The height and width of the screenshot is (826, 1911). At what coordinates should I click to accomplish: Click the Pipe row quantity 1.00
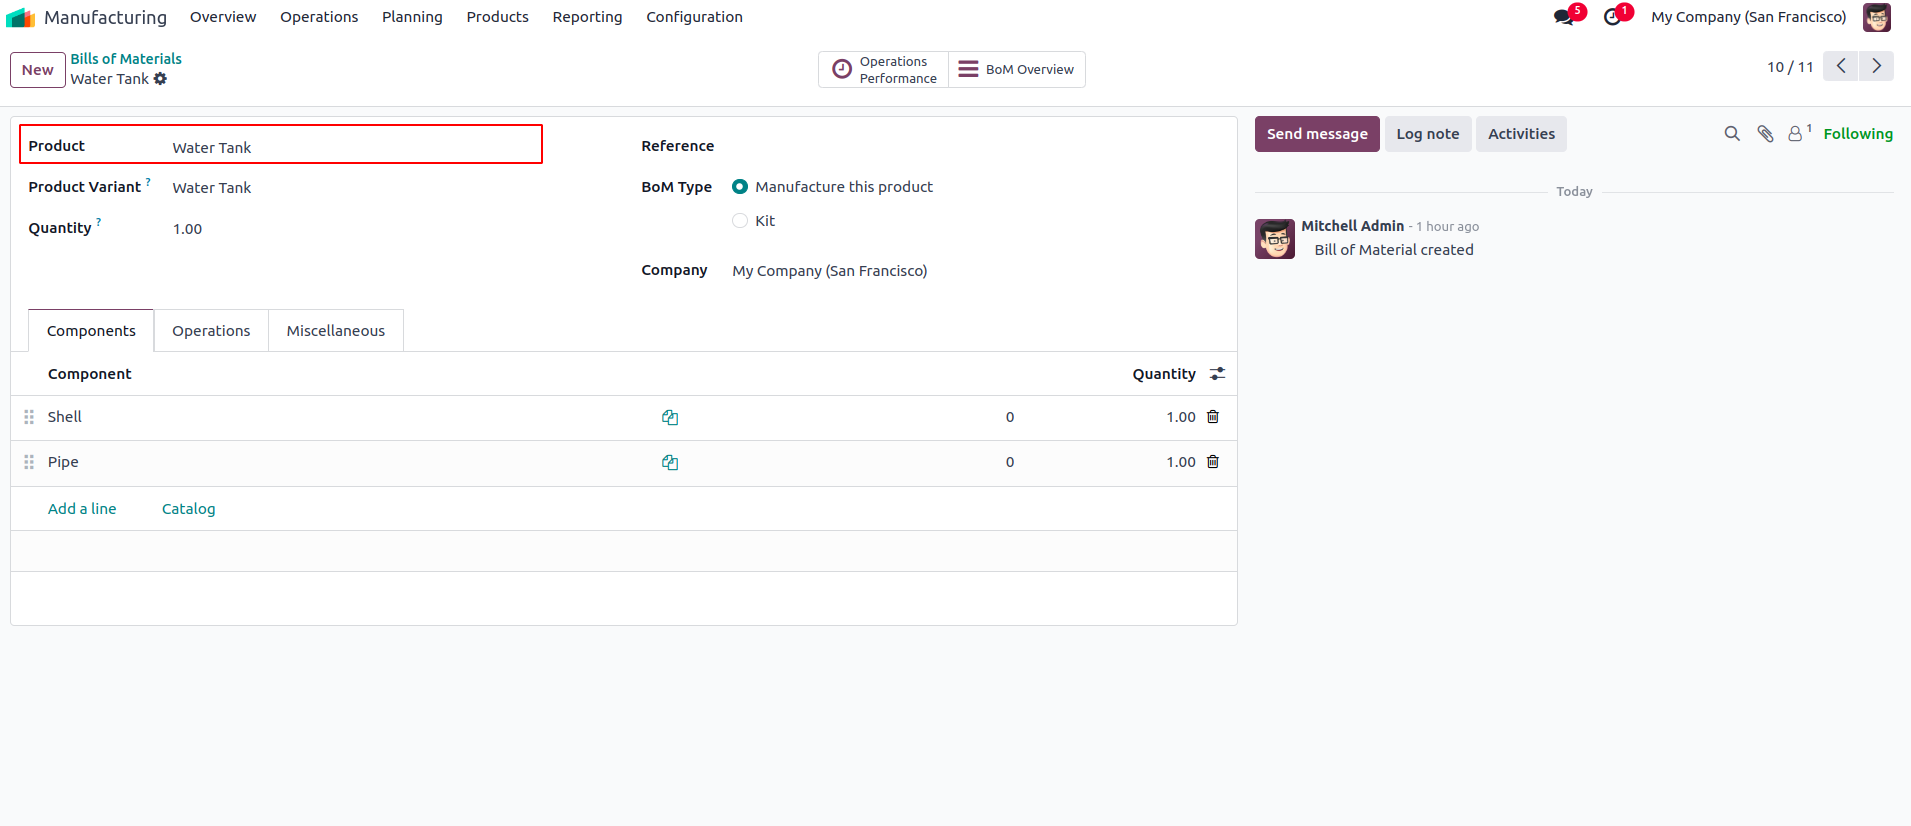[x=1180, y=462]
